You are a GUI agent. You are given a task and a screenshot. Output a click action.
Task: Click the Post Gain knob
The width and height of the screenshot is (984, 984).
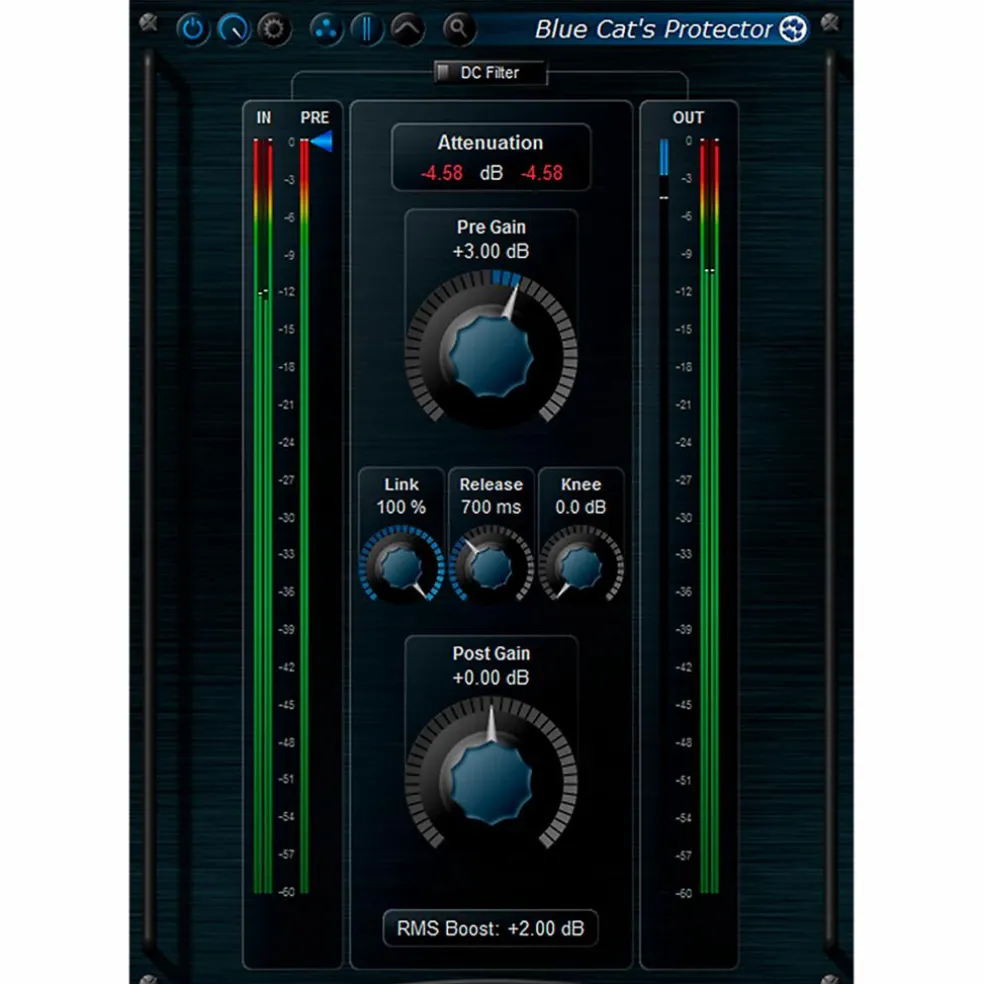pyautogui.click(x=491, y=781)
